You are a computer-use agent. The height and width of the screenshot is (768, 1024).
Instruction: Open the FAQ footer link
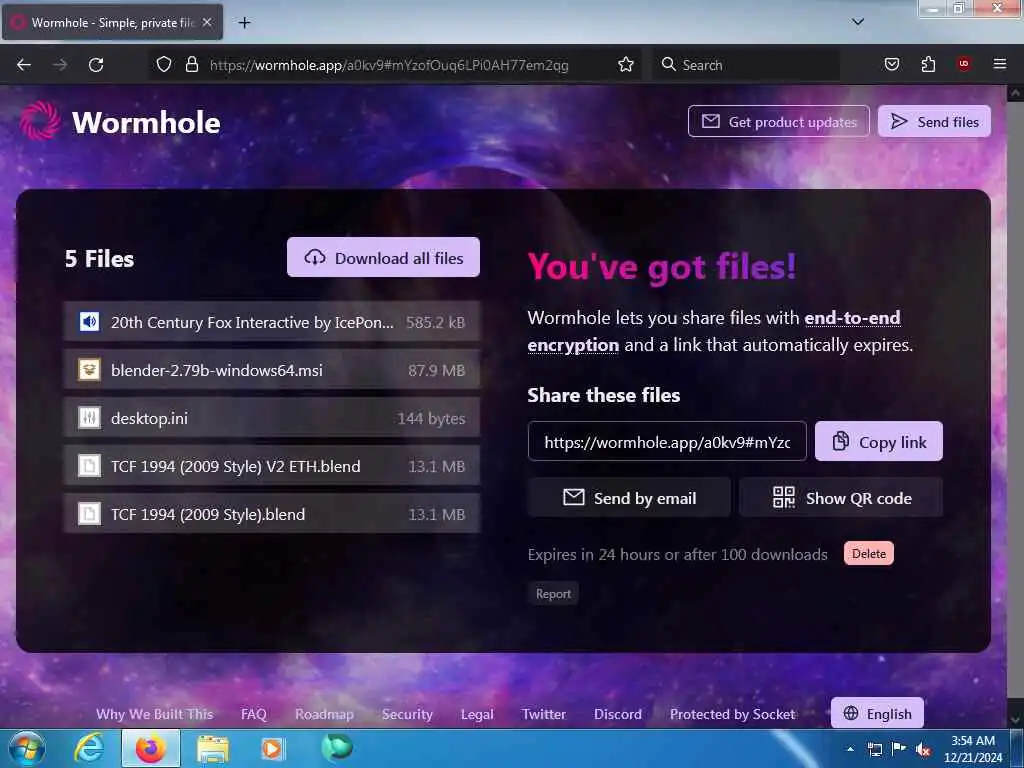[x=253, y=714]
